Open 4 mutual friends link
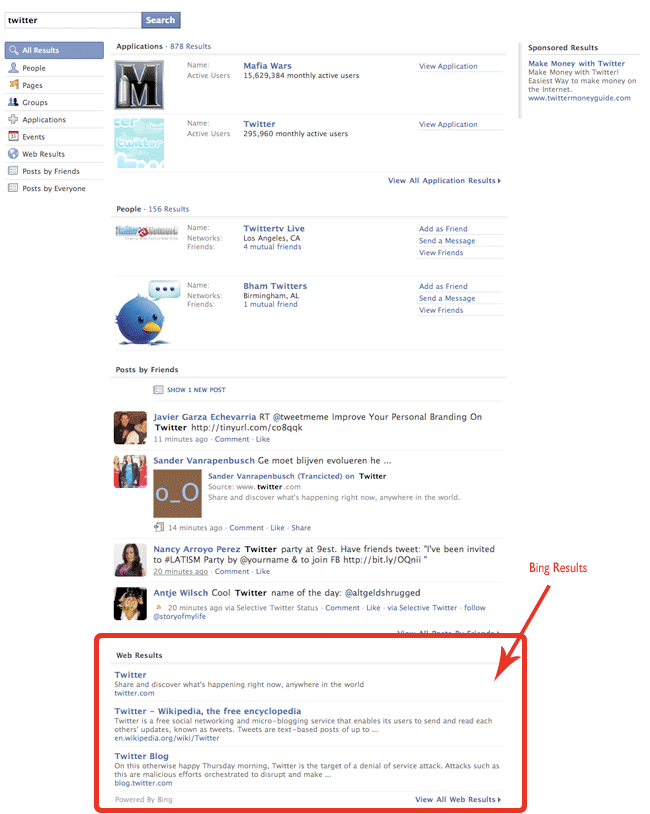This screenshot has width=650, height=814. (273, 247)
